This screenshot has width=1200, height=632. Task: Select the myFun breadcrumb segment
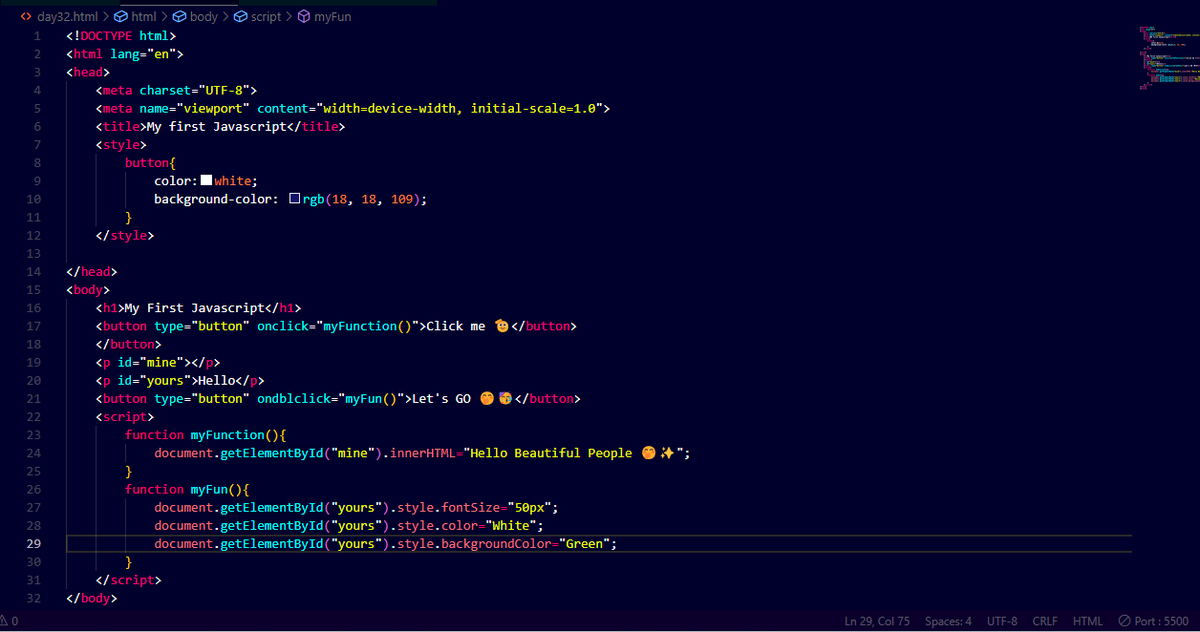(x=324, y=16)
